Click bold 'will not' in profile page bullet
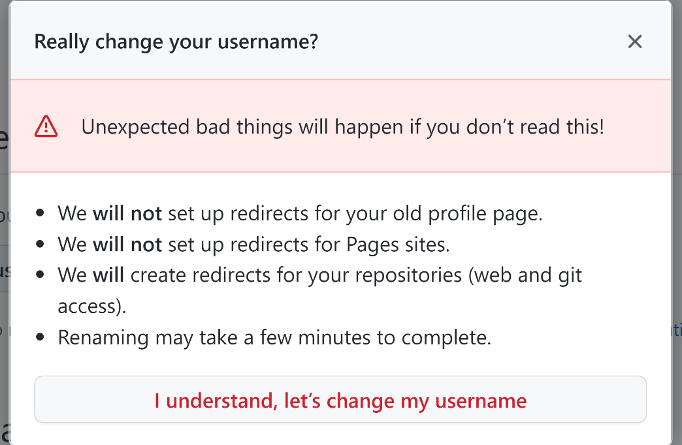 tap(127, 214)
